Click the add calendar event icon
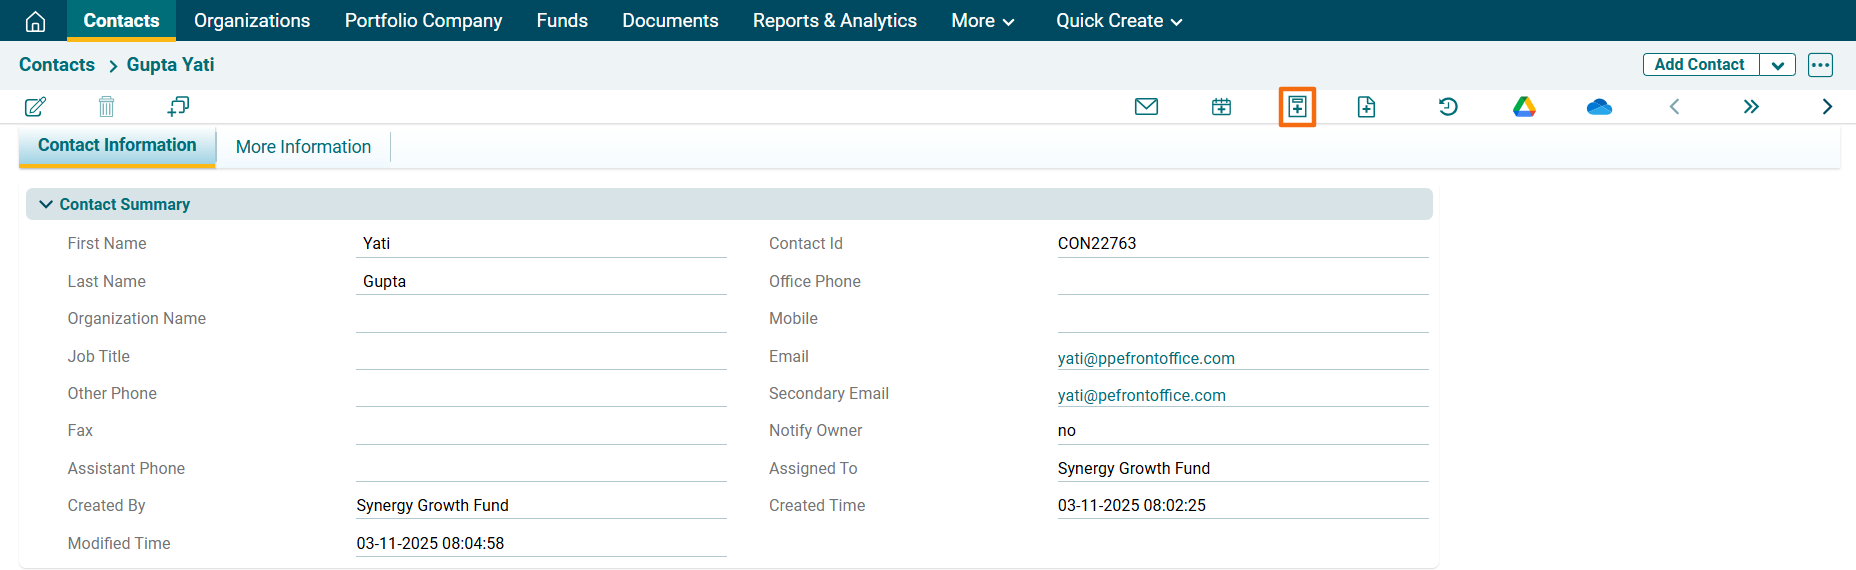This screenshot has width=1856, height=570. (x=1221, y=107)
